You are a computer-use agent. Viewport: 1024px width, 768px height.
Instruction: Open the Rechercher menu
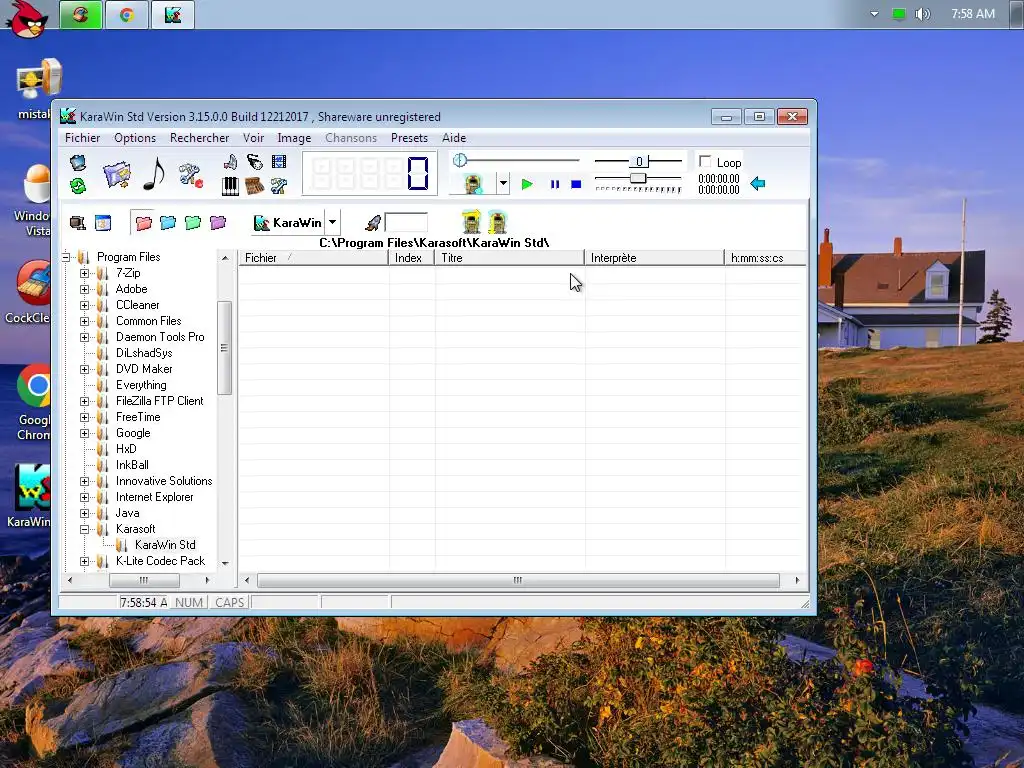[199, 138]
